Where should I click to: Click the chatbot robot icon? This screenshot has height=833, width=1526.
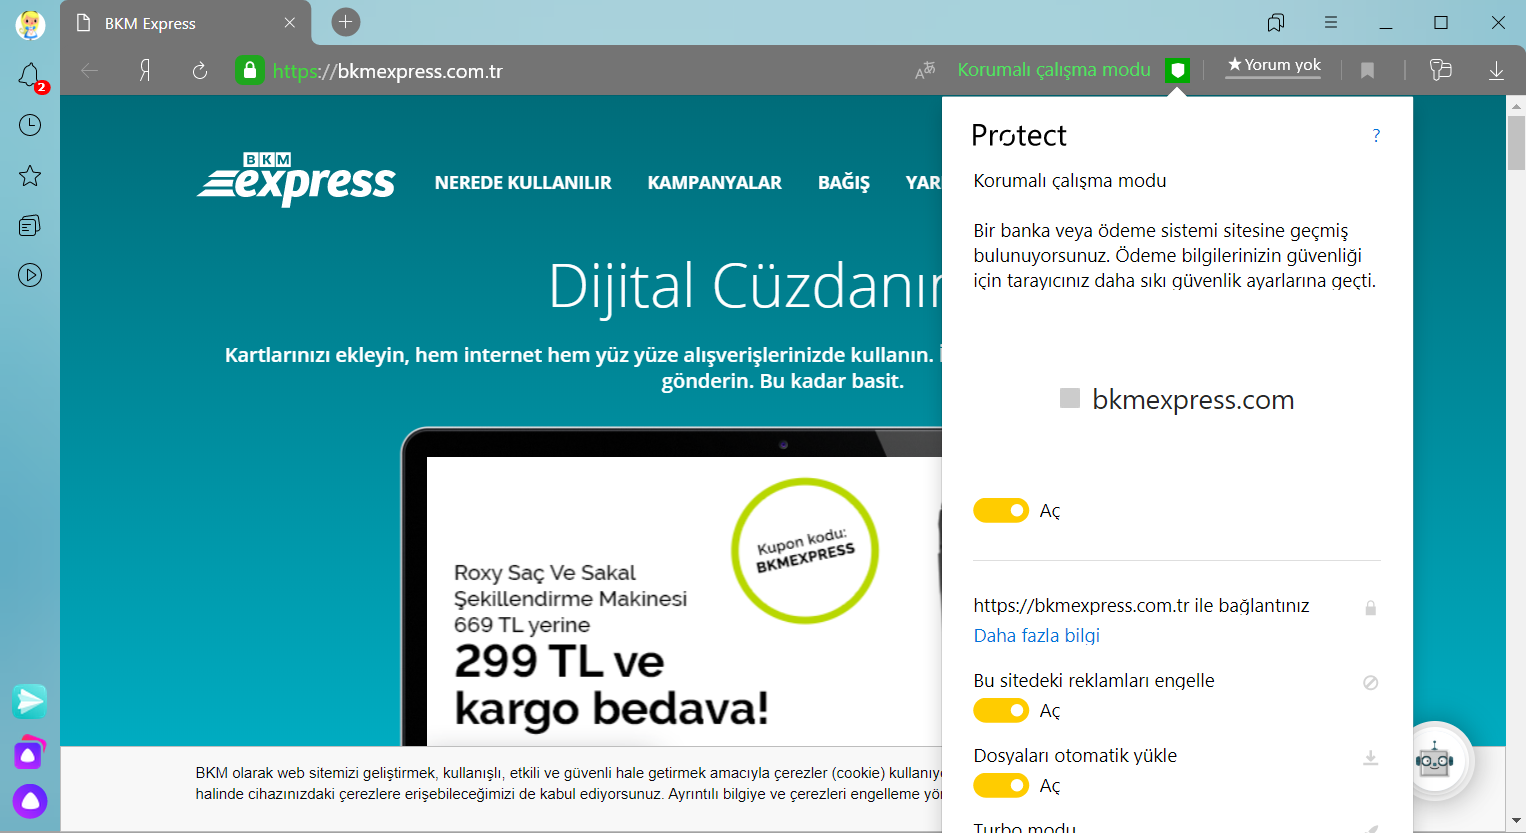tap(1434, 761)
